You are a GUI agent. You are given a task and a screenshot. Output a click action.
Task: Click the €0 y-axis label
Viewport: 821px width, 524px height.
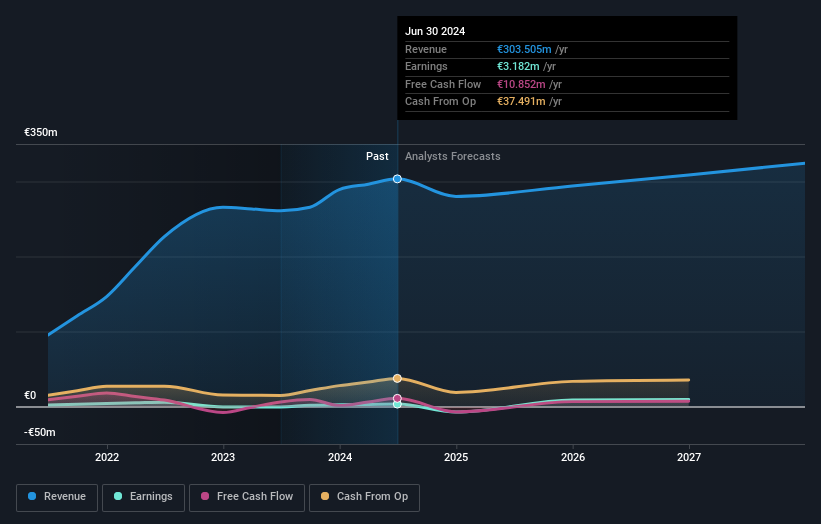pyautogui.click(x=30, y=395)
